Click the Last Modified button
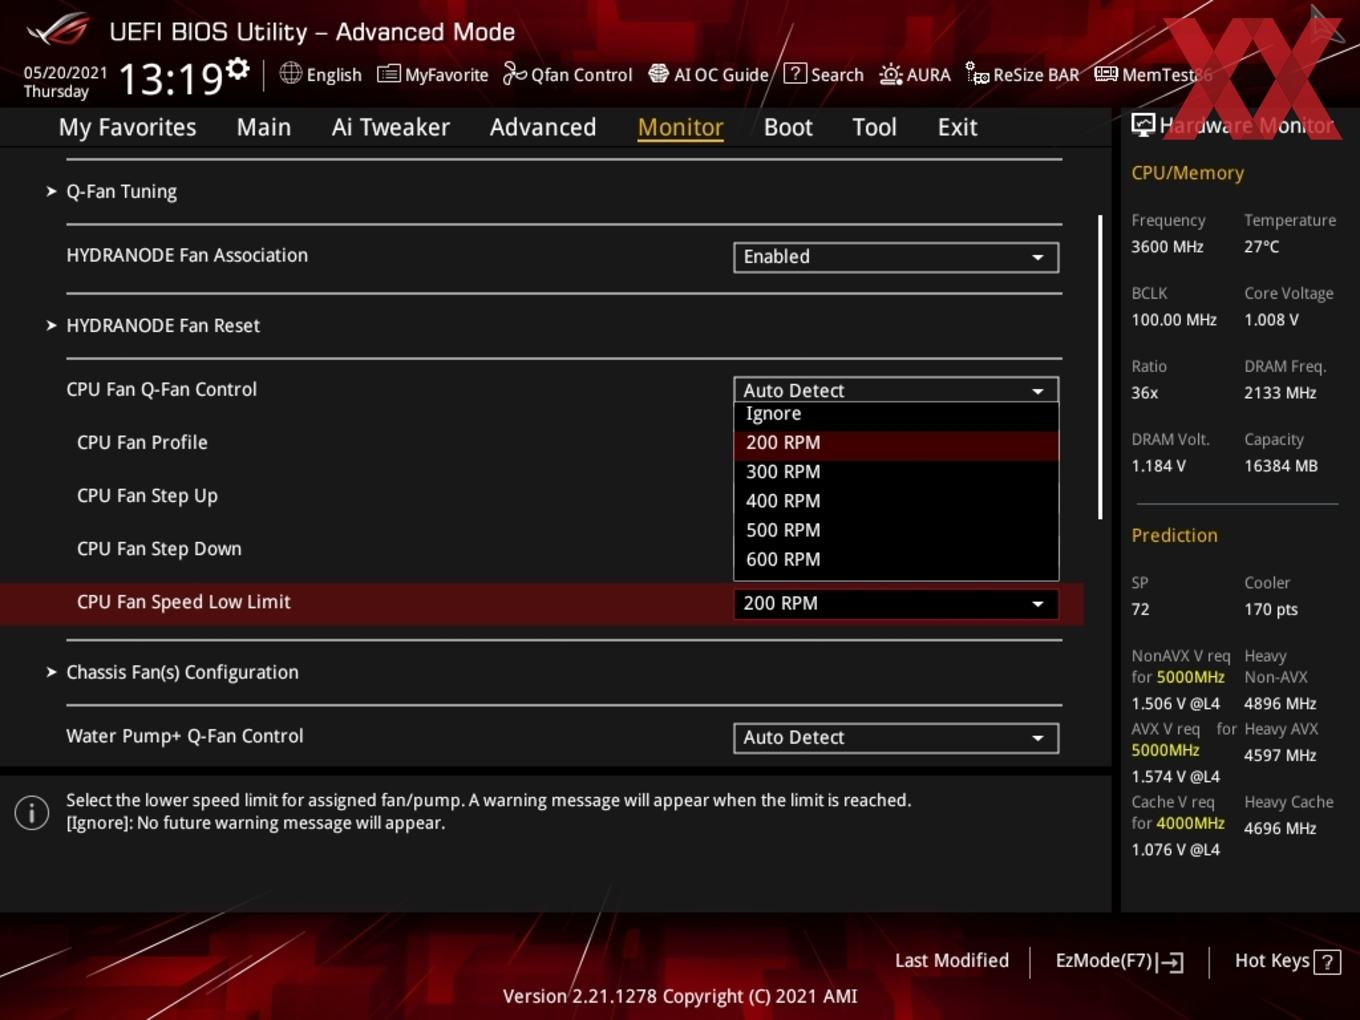The width and height of the screenshot is (1360, 1020). point(952,960)
